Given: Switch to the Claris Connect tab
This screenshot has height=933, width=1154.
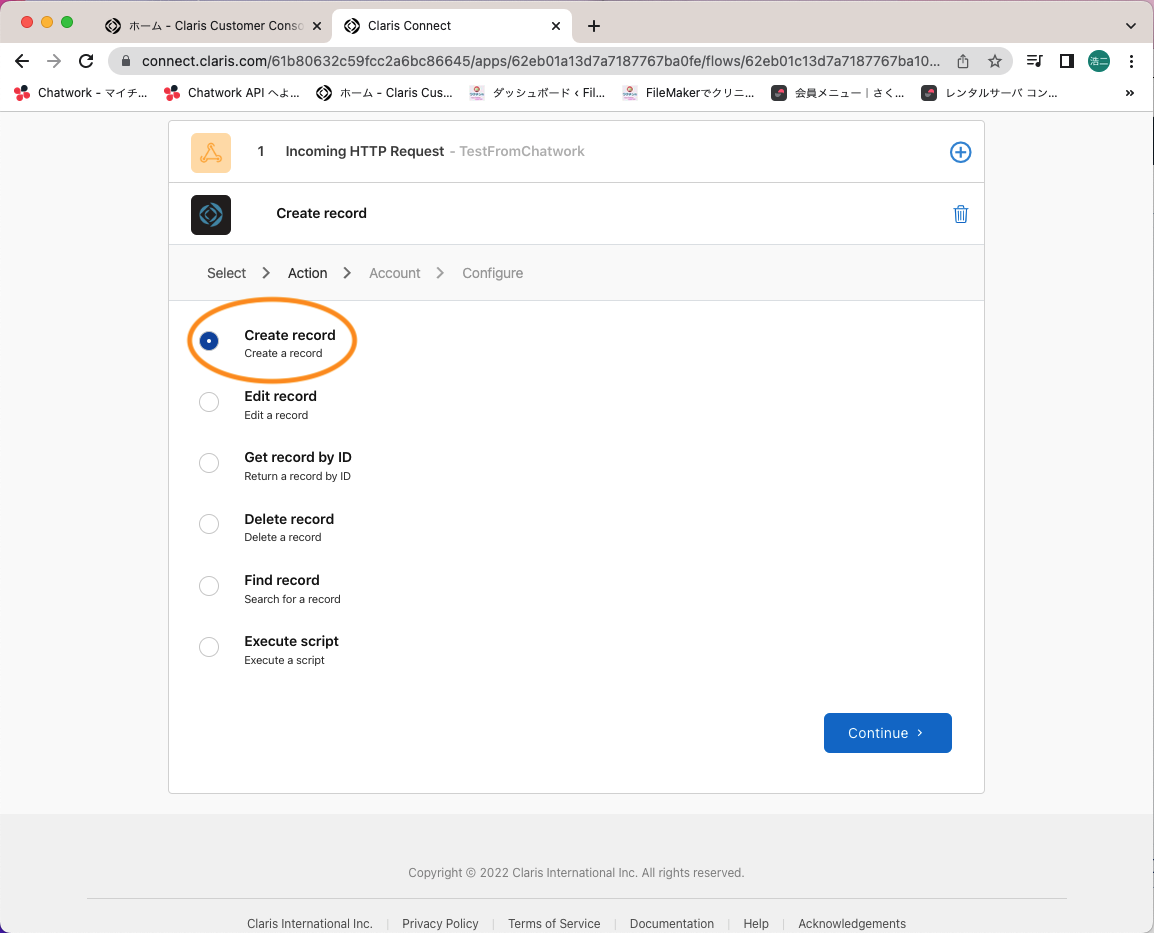Looking at the screenshot, I should (451, 26).
